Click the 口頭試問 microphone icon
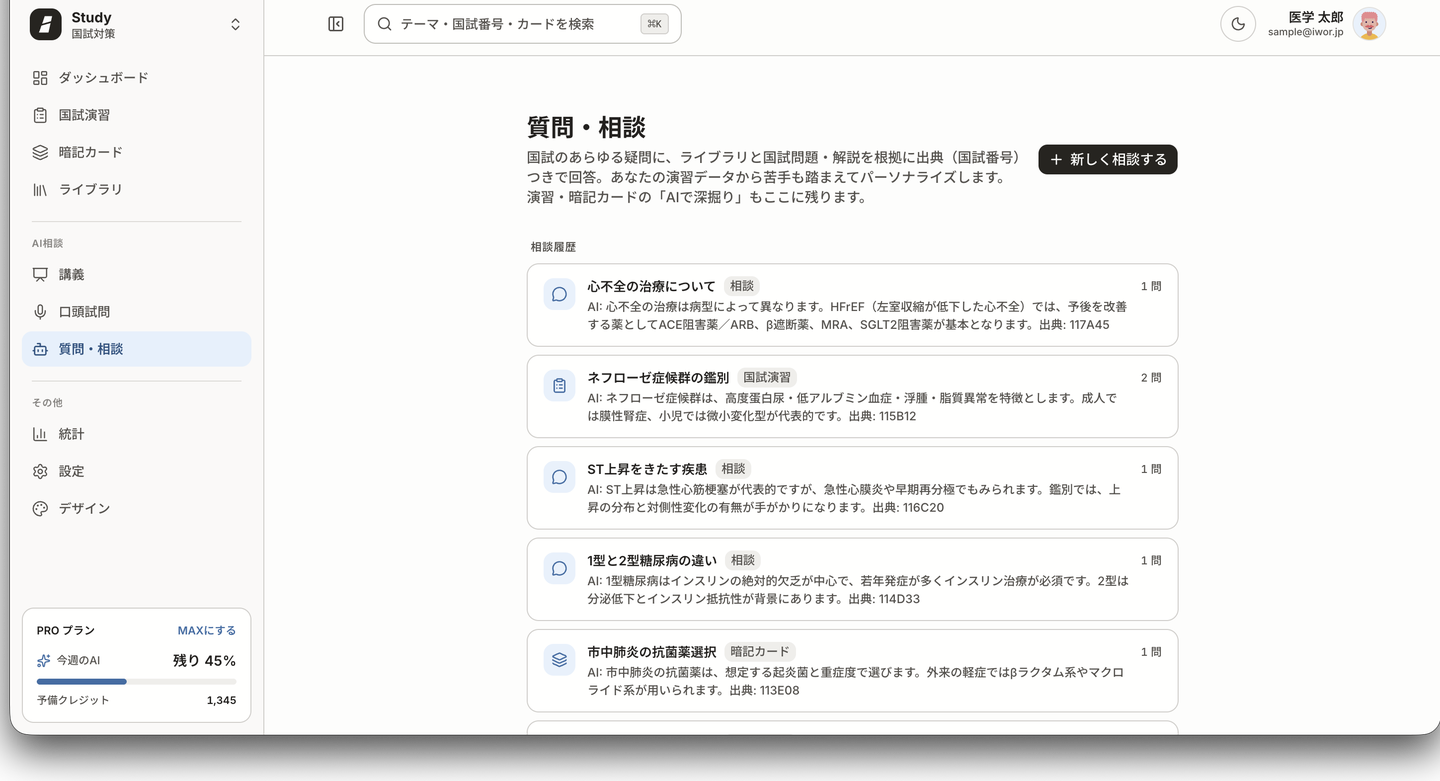Viewport: 1440px width, 781px height. [40, 311]
